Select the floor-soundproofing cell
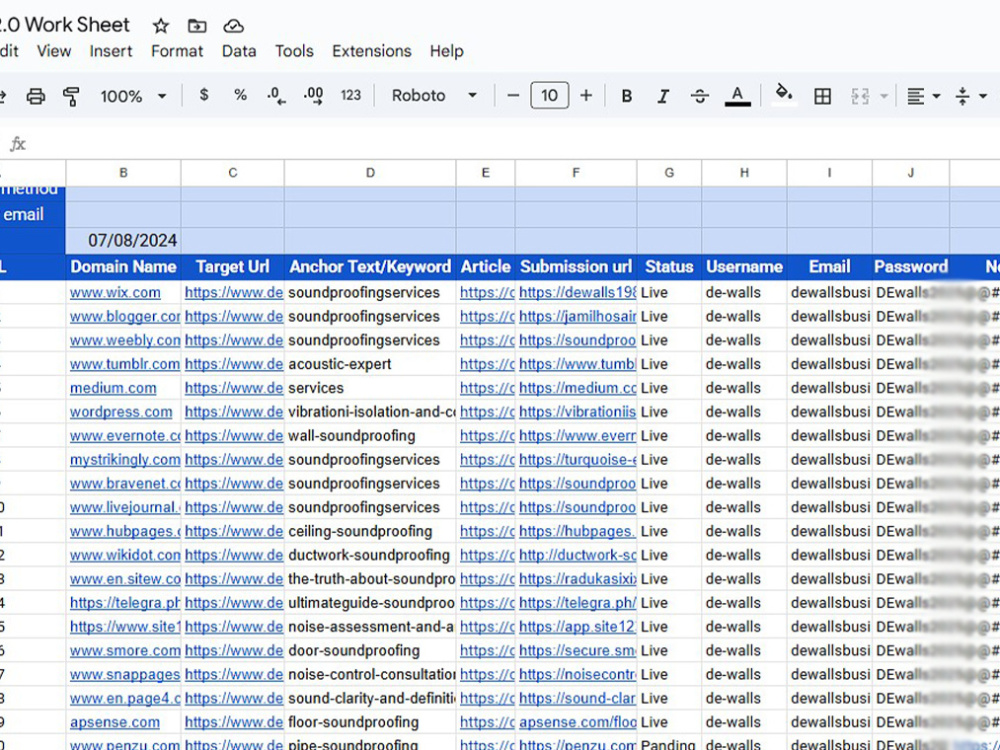 click(x=370, y=723)
